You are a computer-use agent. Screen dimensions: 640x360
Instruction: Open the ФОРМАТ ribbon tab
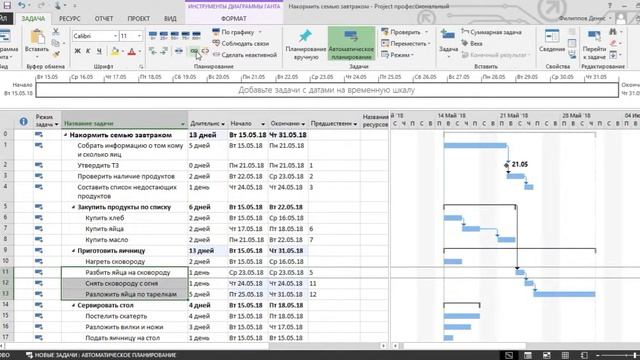pos(233,19)
